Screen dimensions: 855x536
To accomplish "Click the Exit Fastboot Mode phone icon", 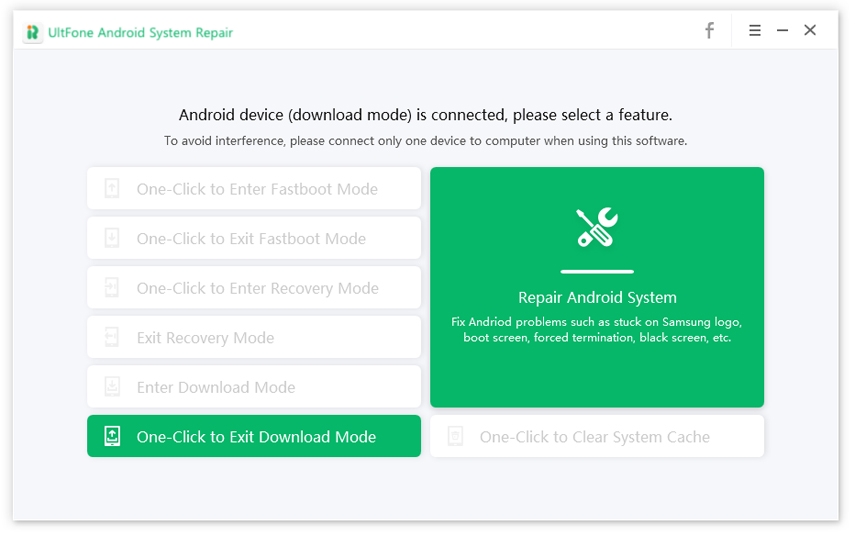I will (113, 238).
